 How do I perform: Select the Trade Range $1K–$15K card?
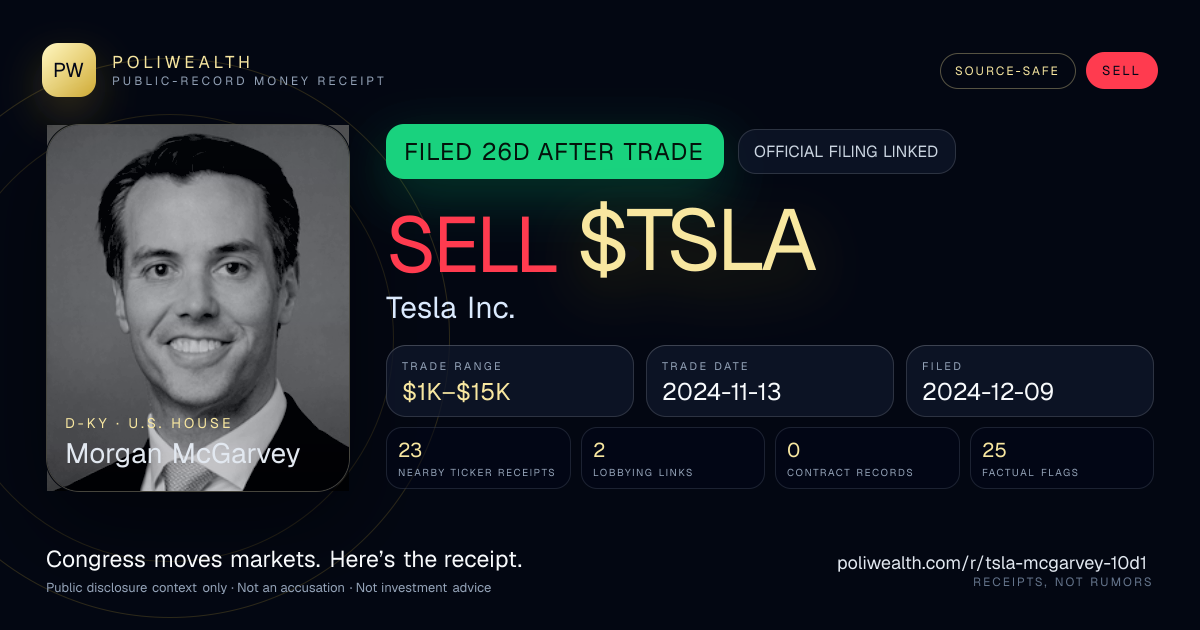(x=510, y=381)
